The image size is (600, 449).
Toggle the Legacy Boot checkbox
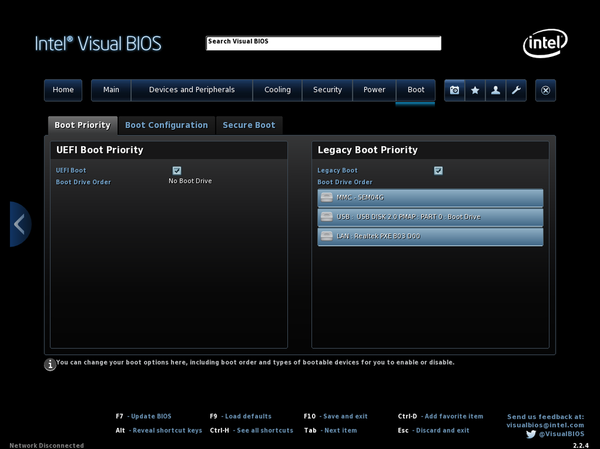pos(438,170)
